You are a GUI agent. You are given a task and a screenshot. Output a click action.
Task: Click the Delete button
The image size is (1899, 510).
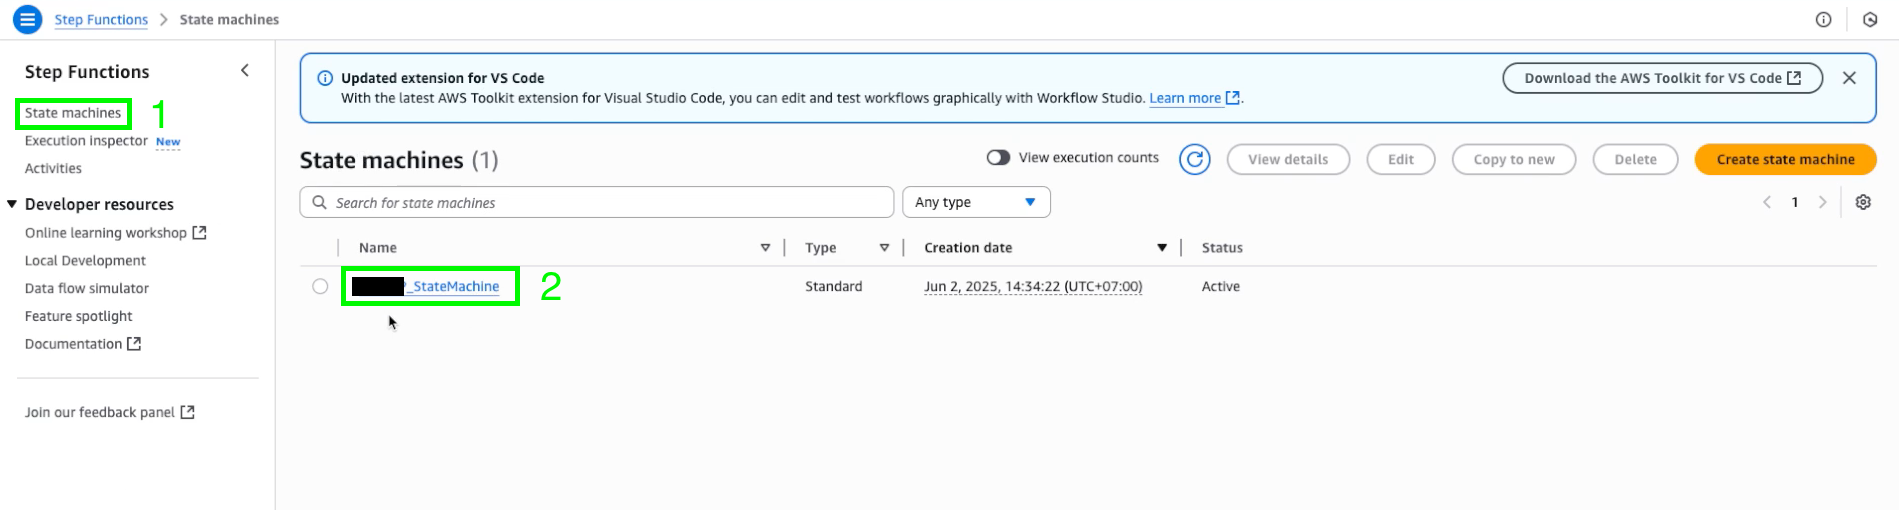(x=1635, y=159)
